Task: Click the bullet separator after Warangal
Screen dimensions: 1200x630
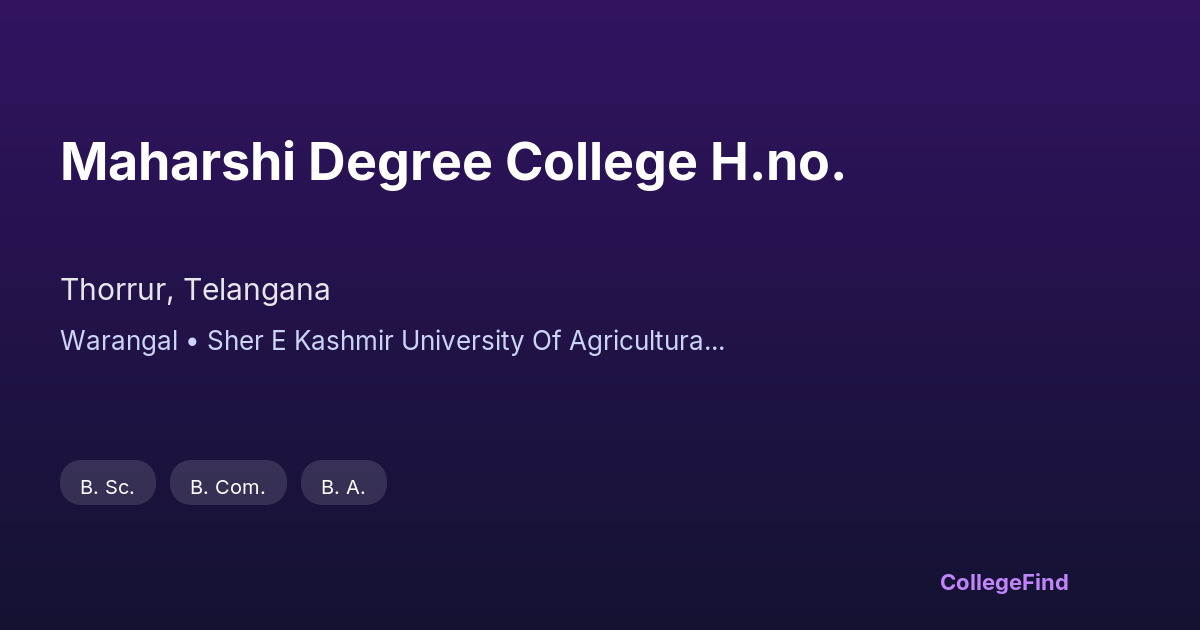Action: (192, 341)
